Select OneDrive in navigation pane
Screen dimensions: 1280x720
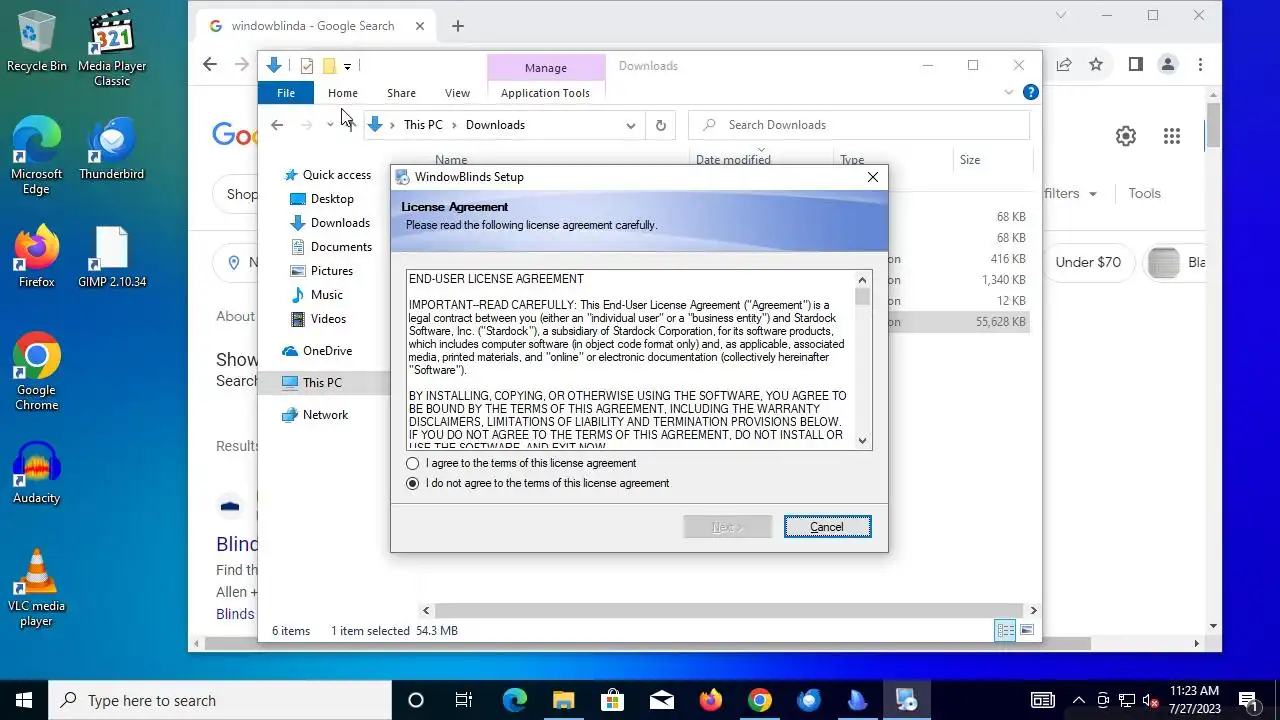(317, 351)
